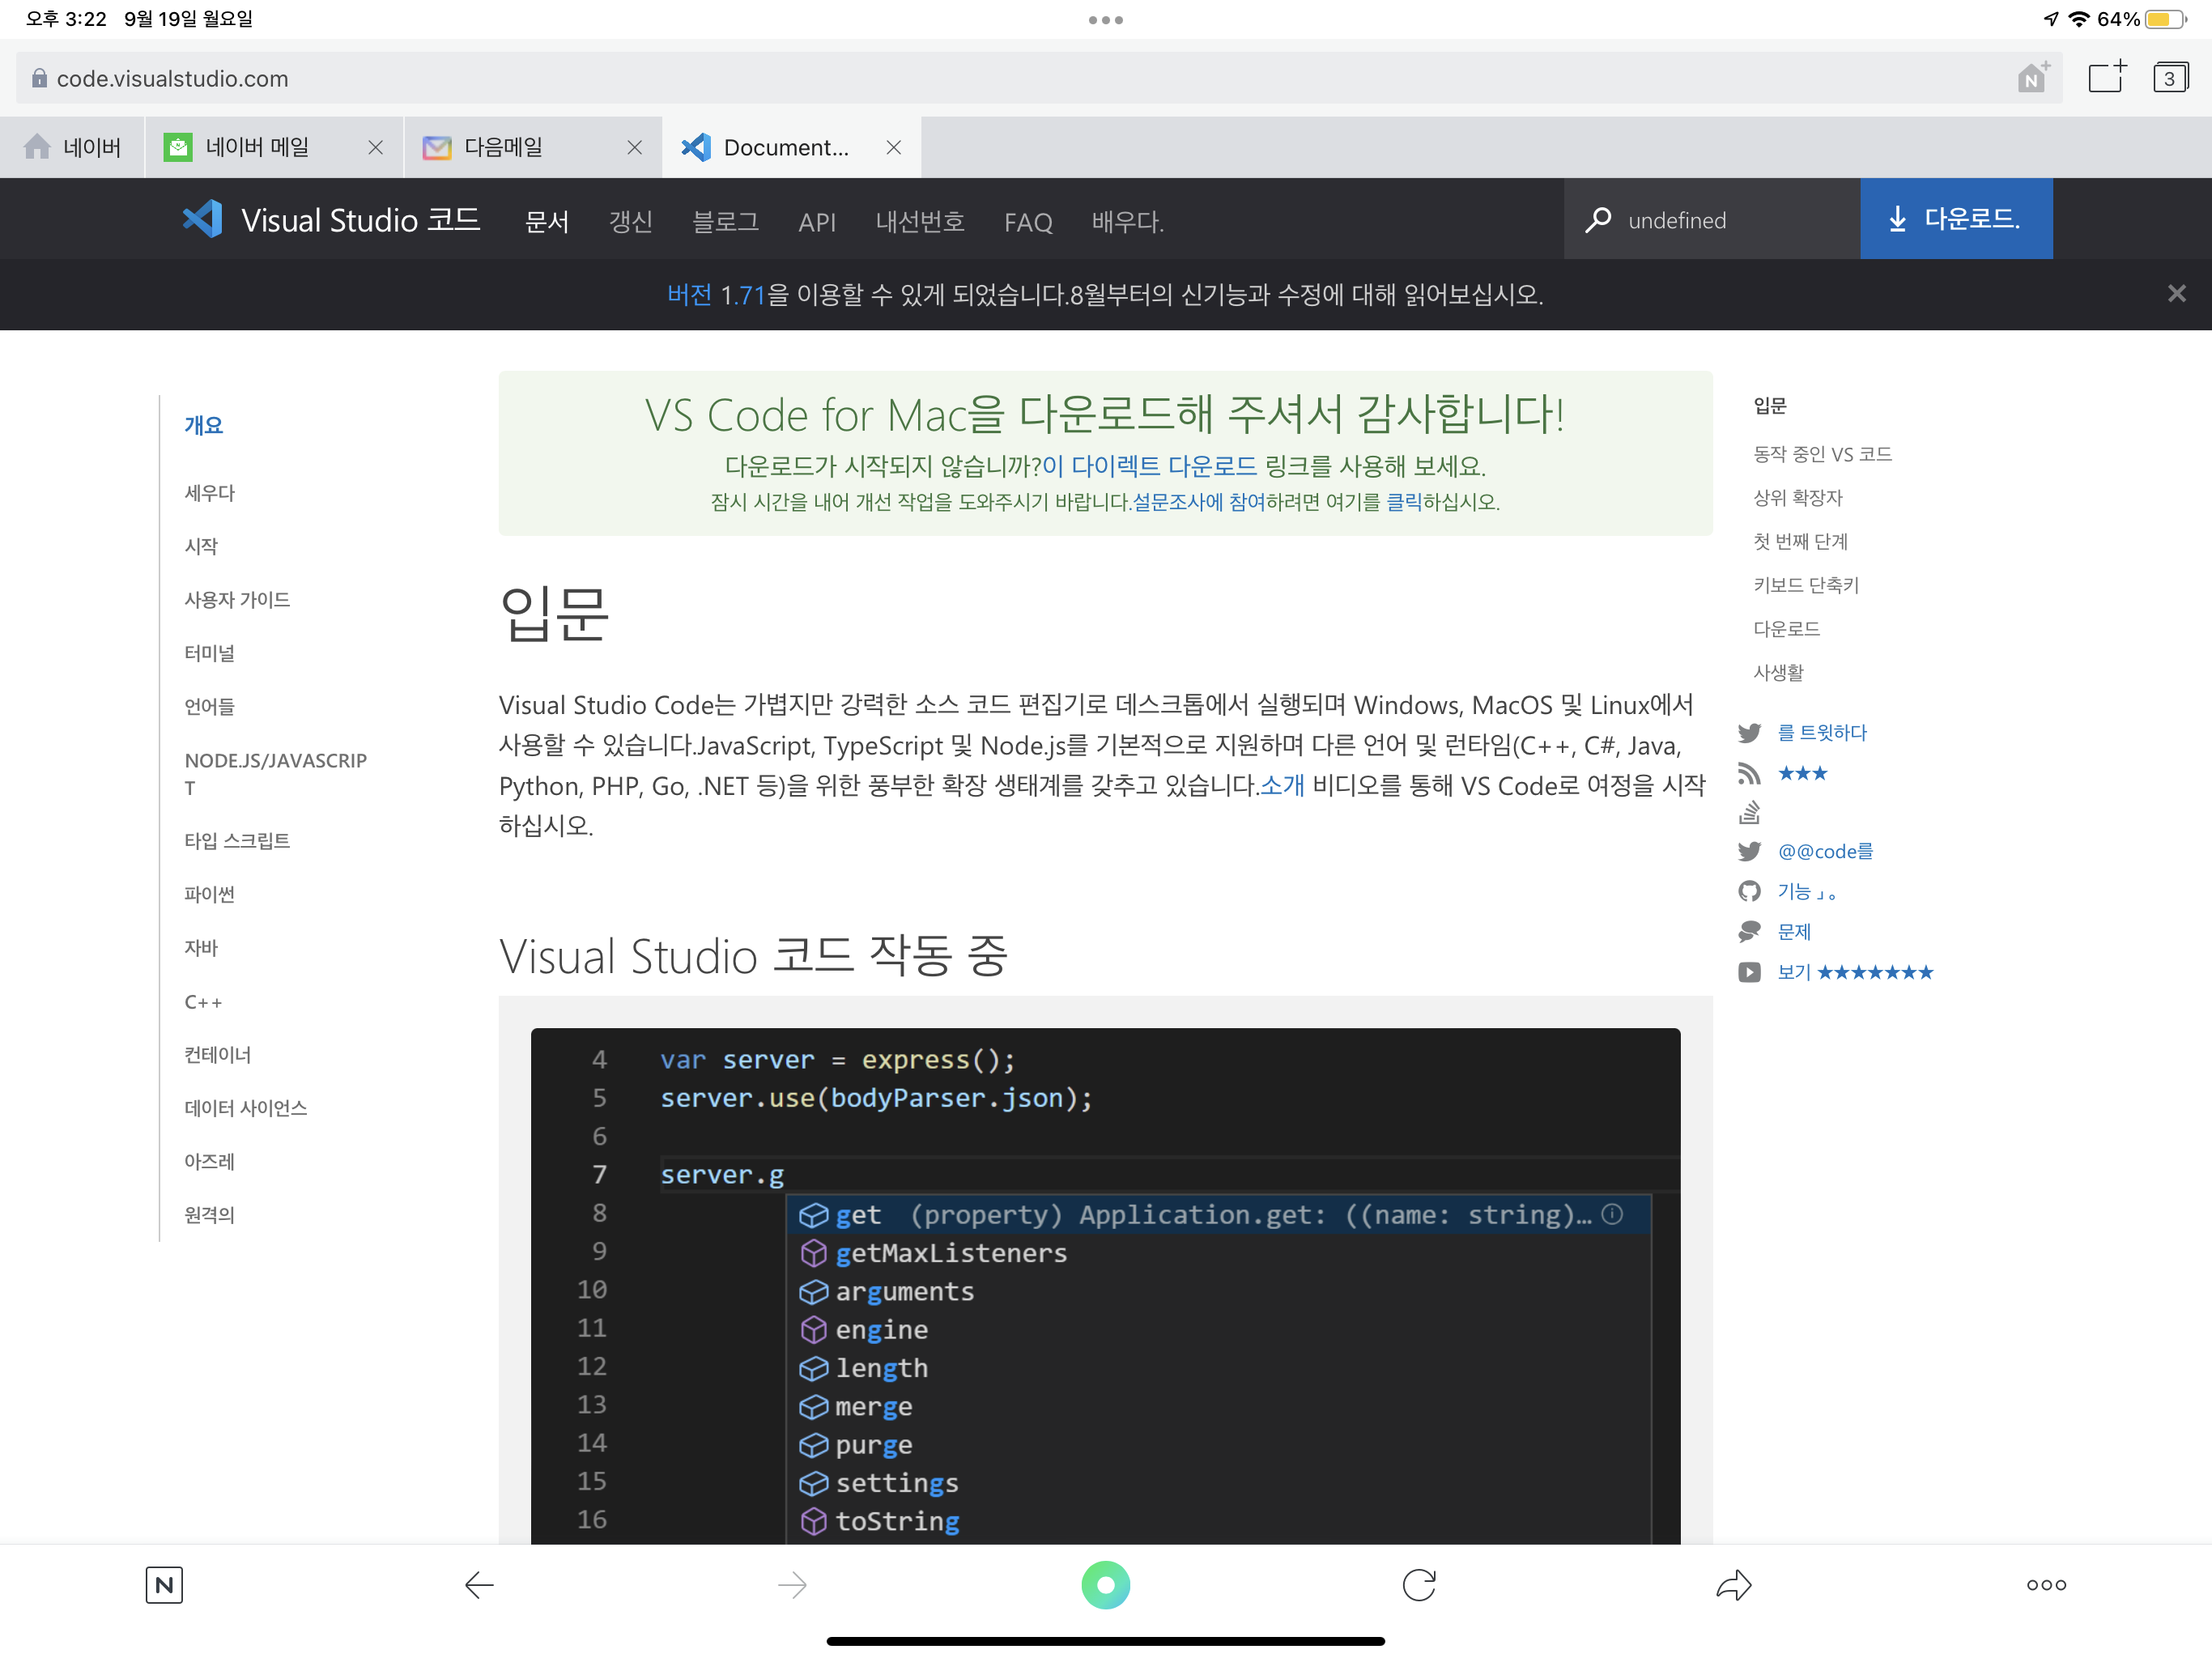2212x1658 pixels.
Task: Open the FAQ nav item
Action: coord(1028,222)
